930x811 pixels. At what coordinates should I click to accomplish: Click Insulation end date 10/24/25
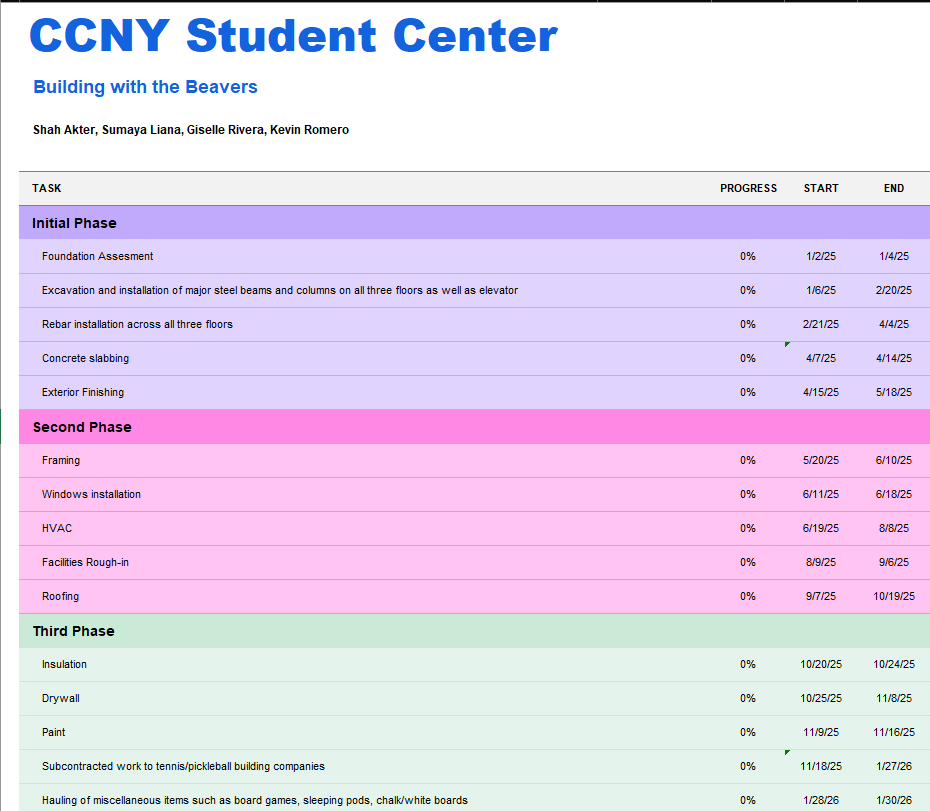(x=894, y=664)
